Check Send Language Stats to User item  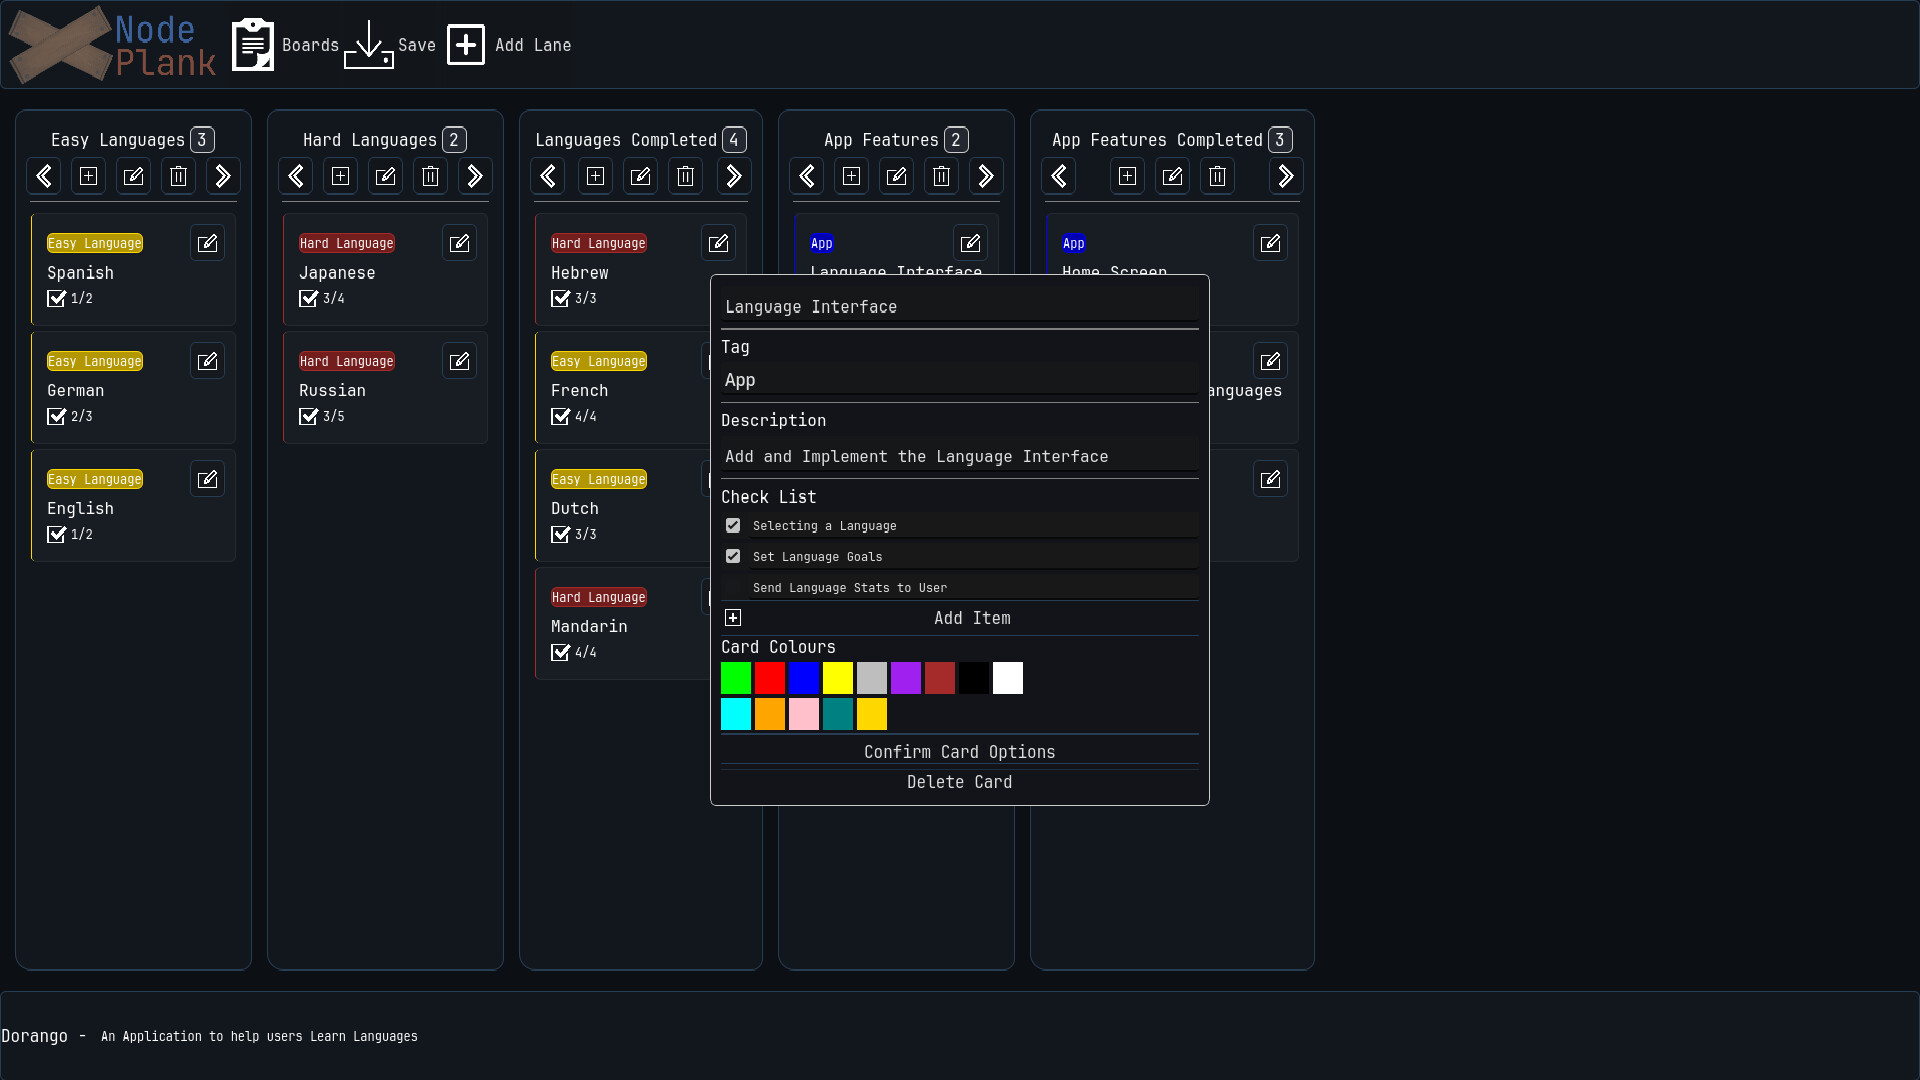pyautogui.click(x=733, y=588)
